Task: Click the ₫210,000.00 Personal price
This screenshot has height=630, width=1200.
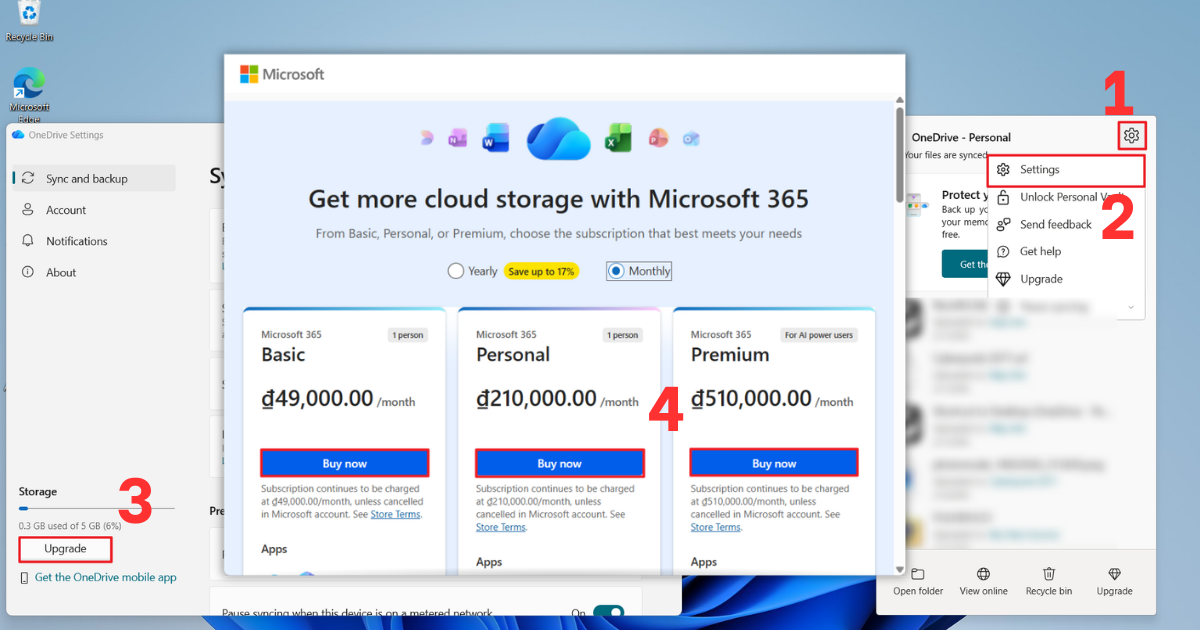Action: click(536, 398)
